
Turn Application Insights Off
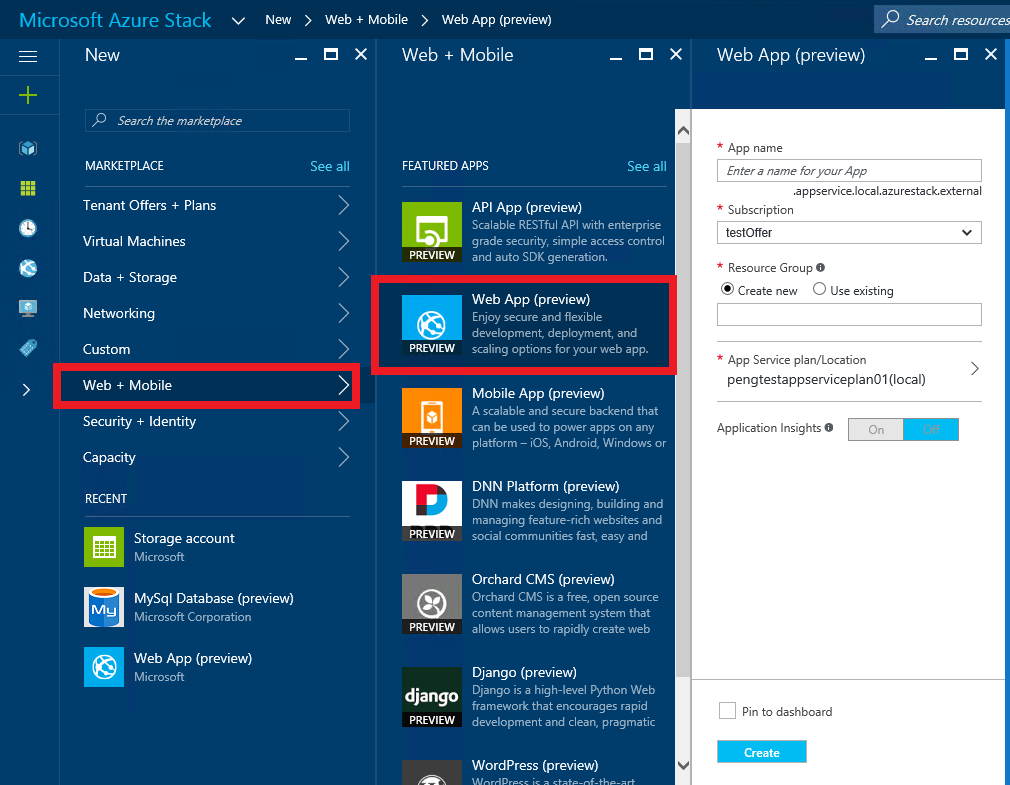[x=931, y=430]
